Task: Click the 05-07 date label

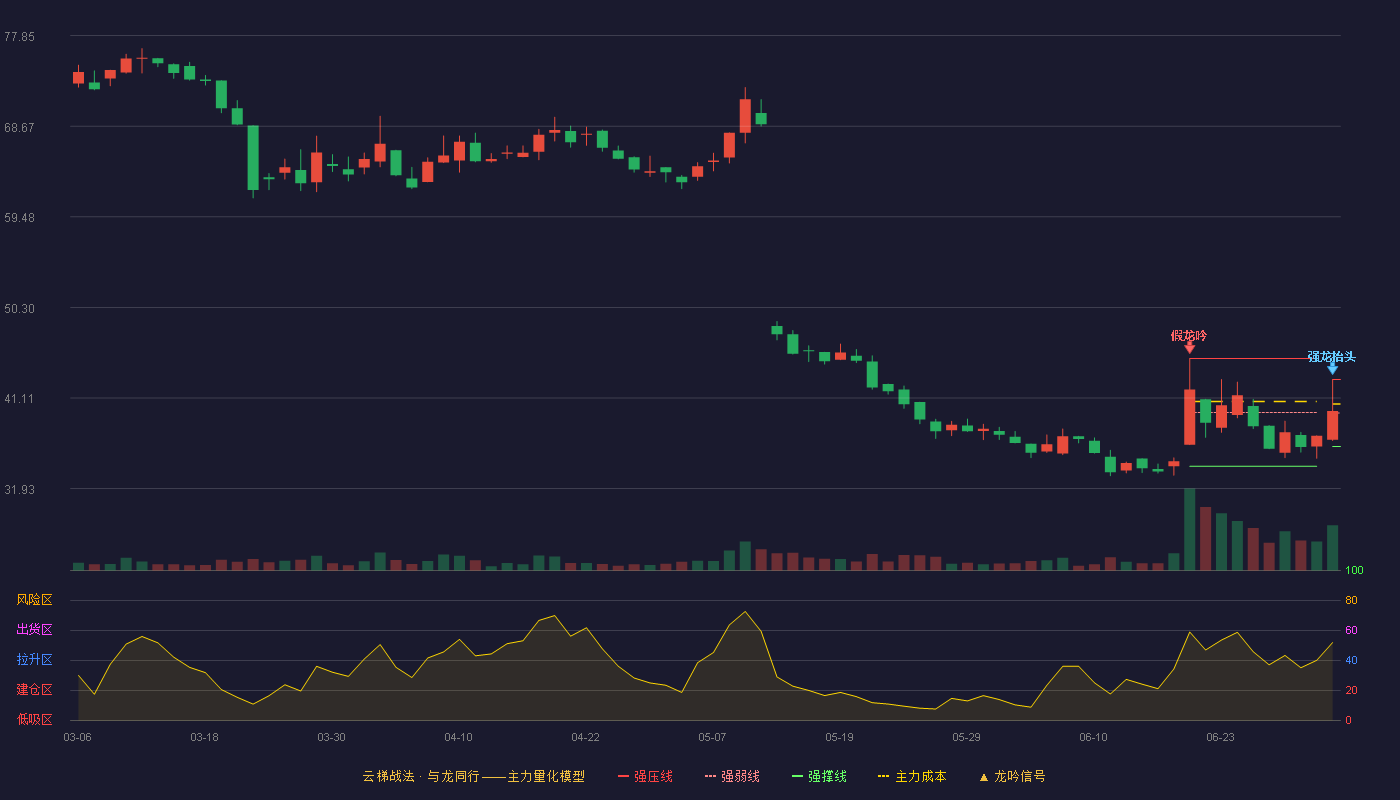Action: pos(712,737)
